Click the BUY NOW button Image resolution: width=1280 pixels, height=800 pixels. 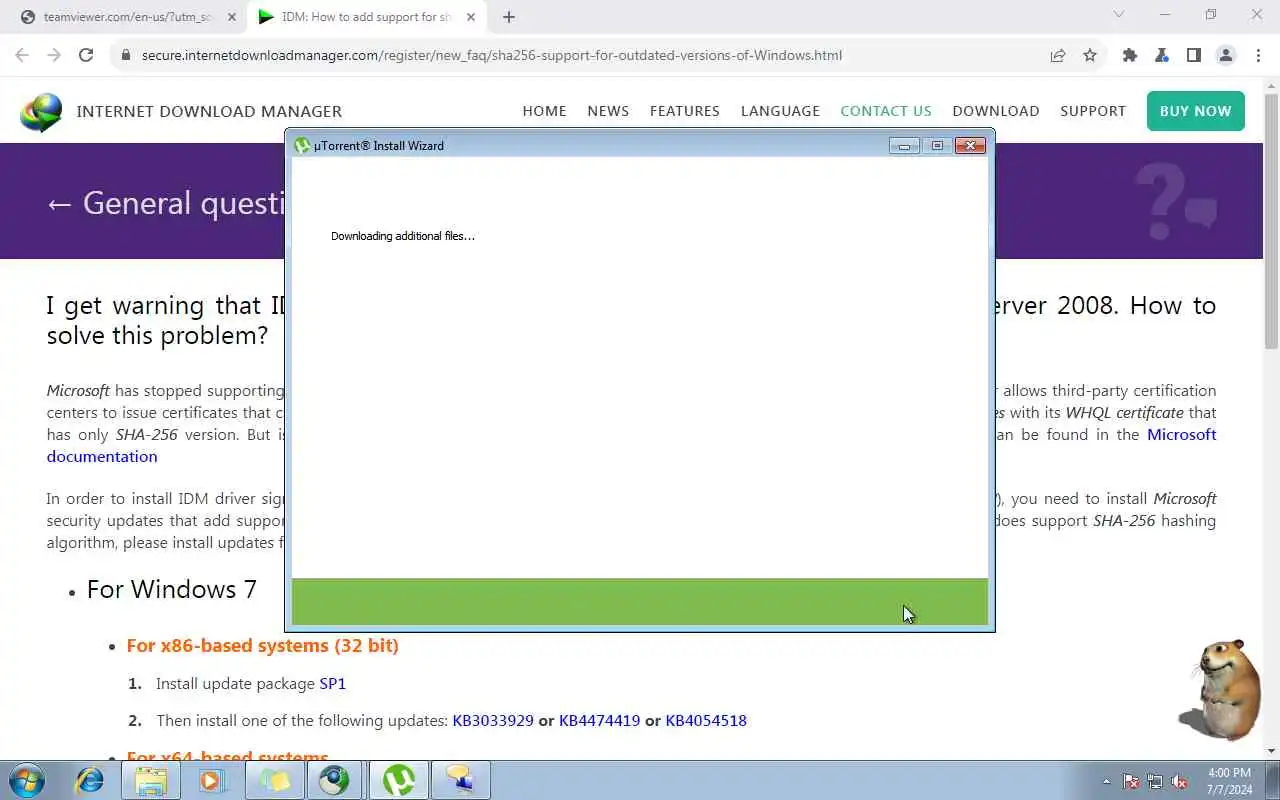pos(1196,111)
